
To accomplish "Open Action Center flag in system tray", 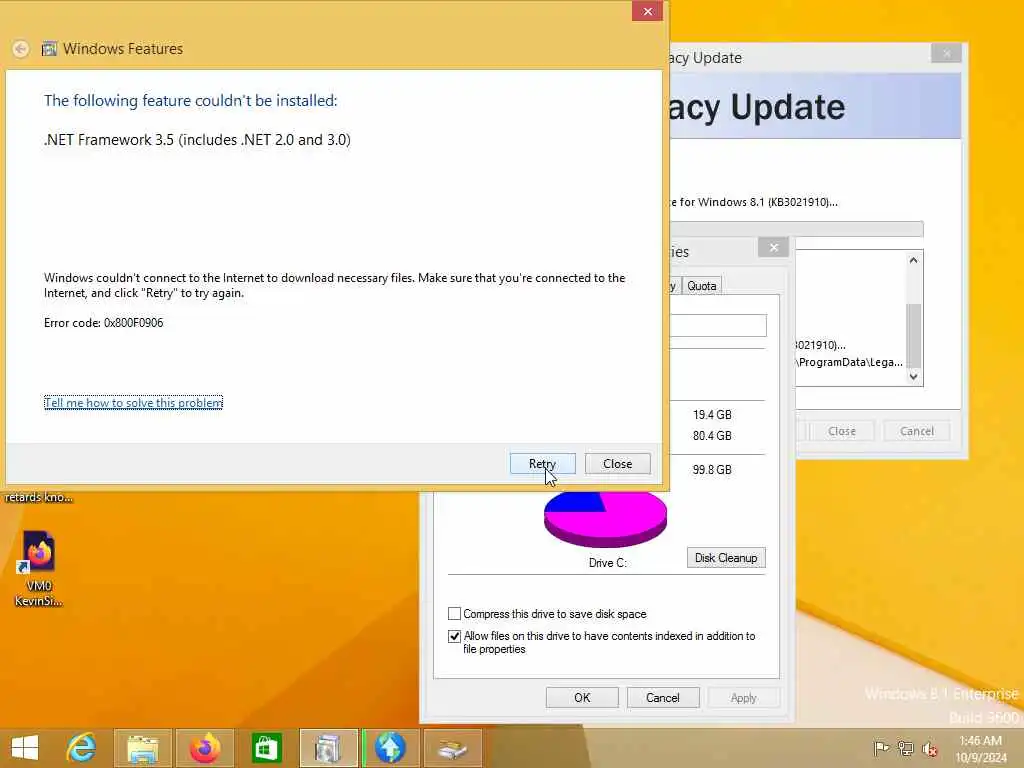I will [x=880, y=748].
